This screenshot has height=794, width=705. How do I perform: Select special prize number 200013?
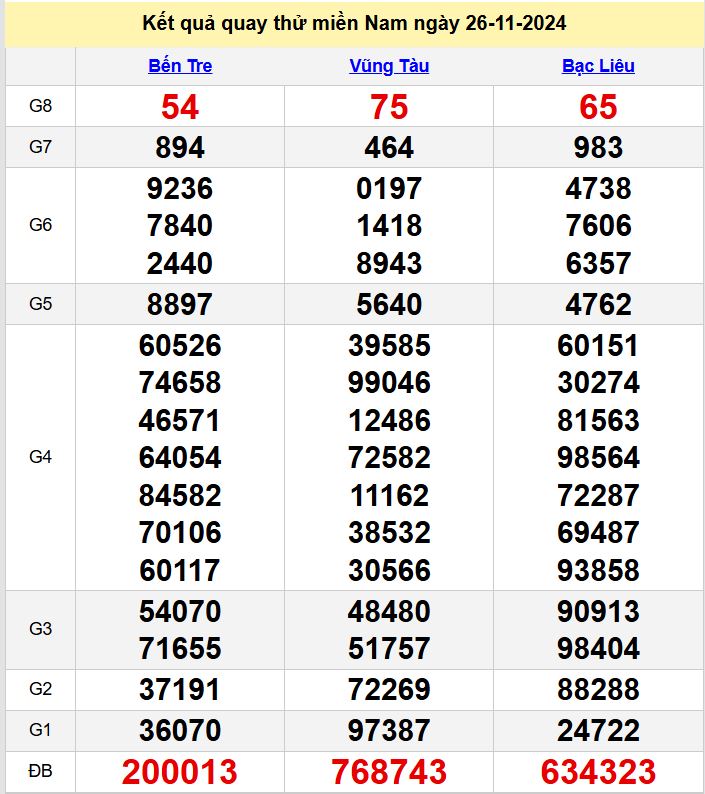[x=180, y=772]
